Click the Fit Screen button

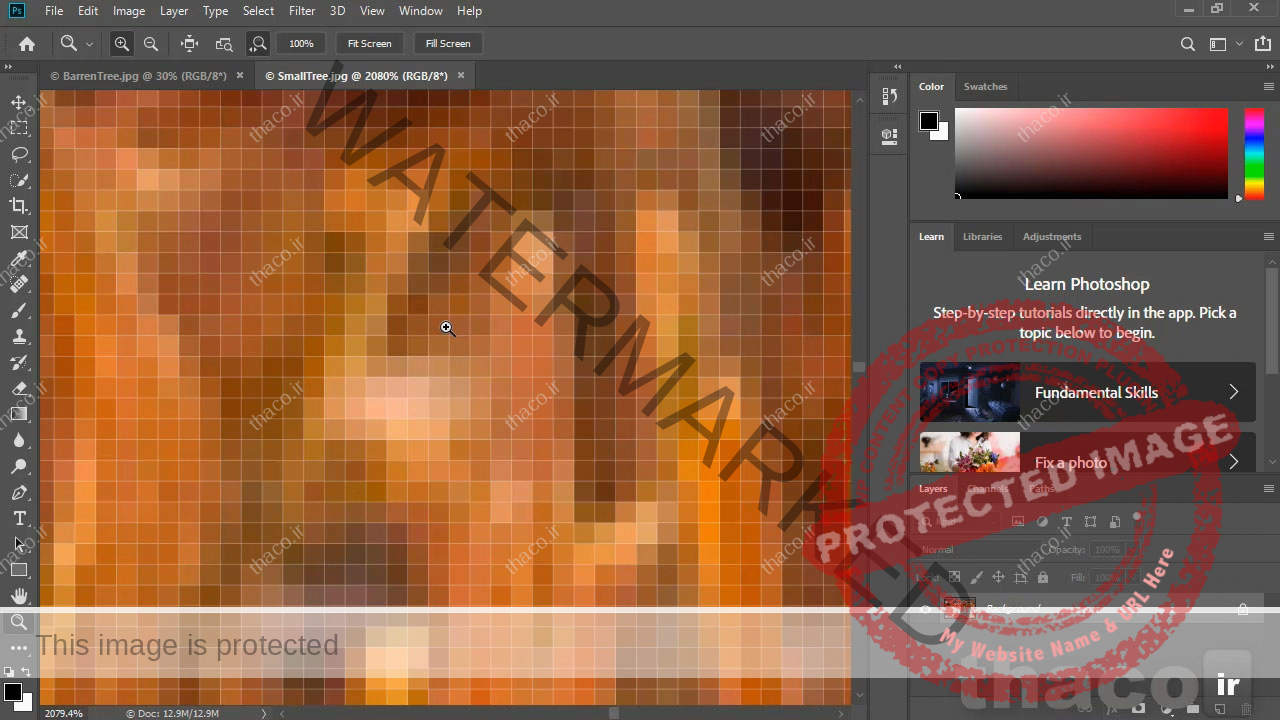tap(369, 43)
